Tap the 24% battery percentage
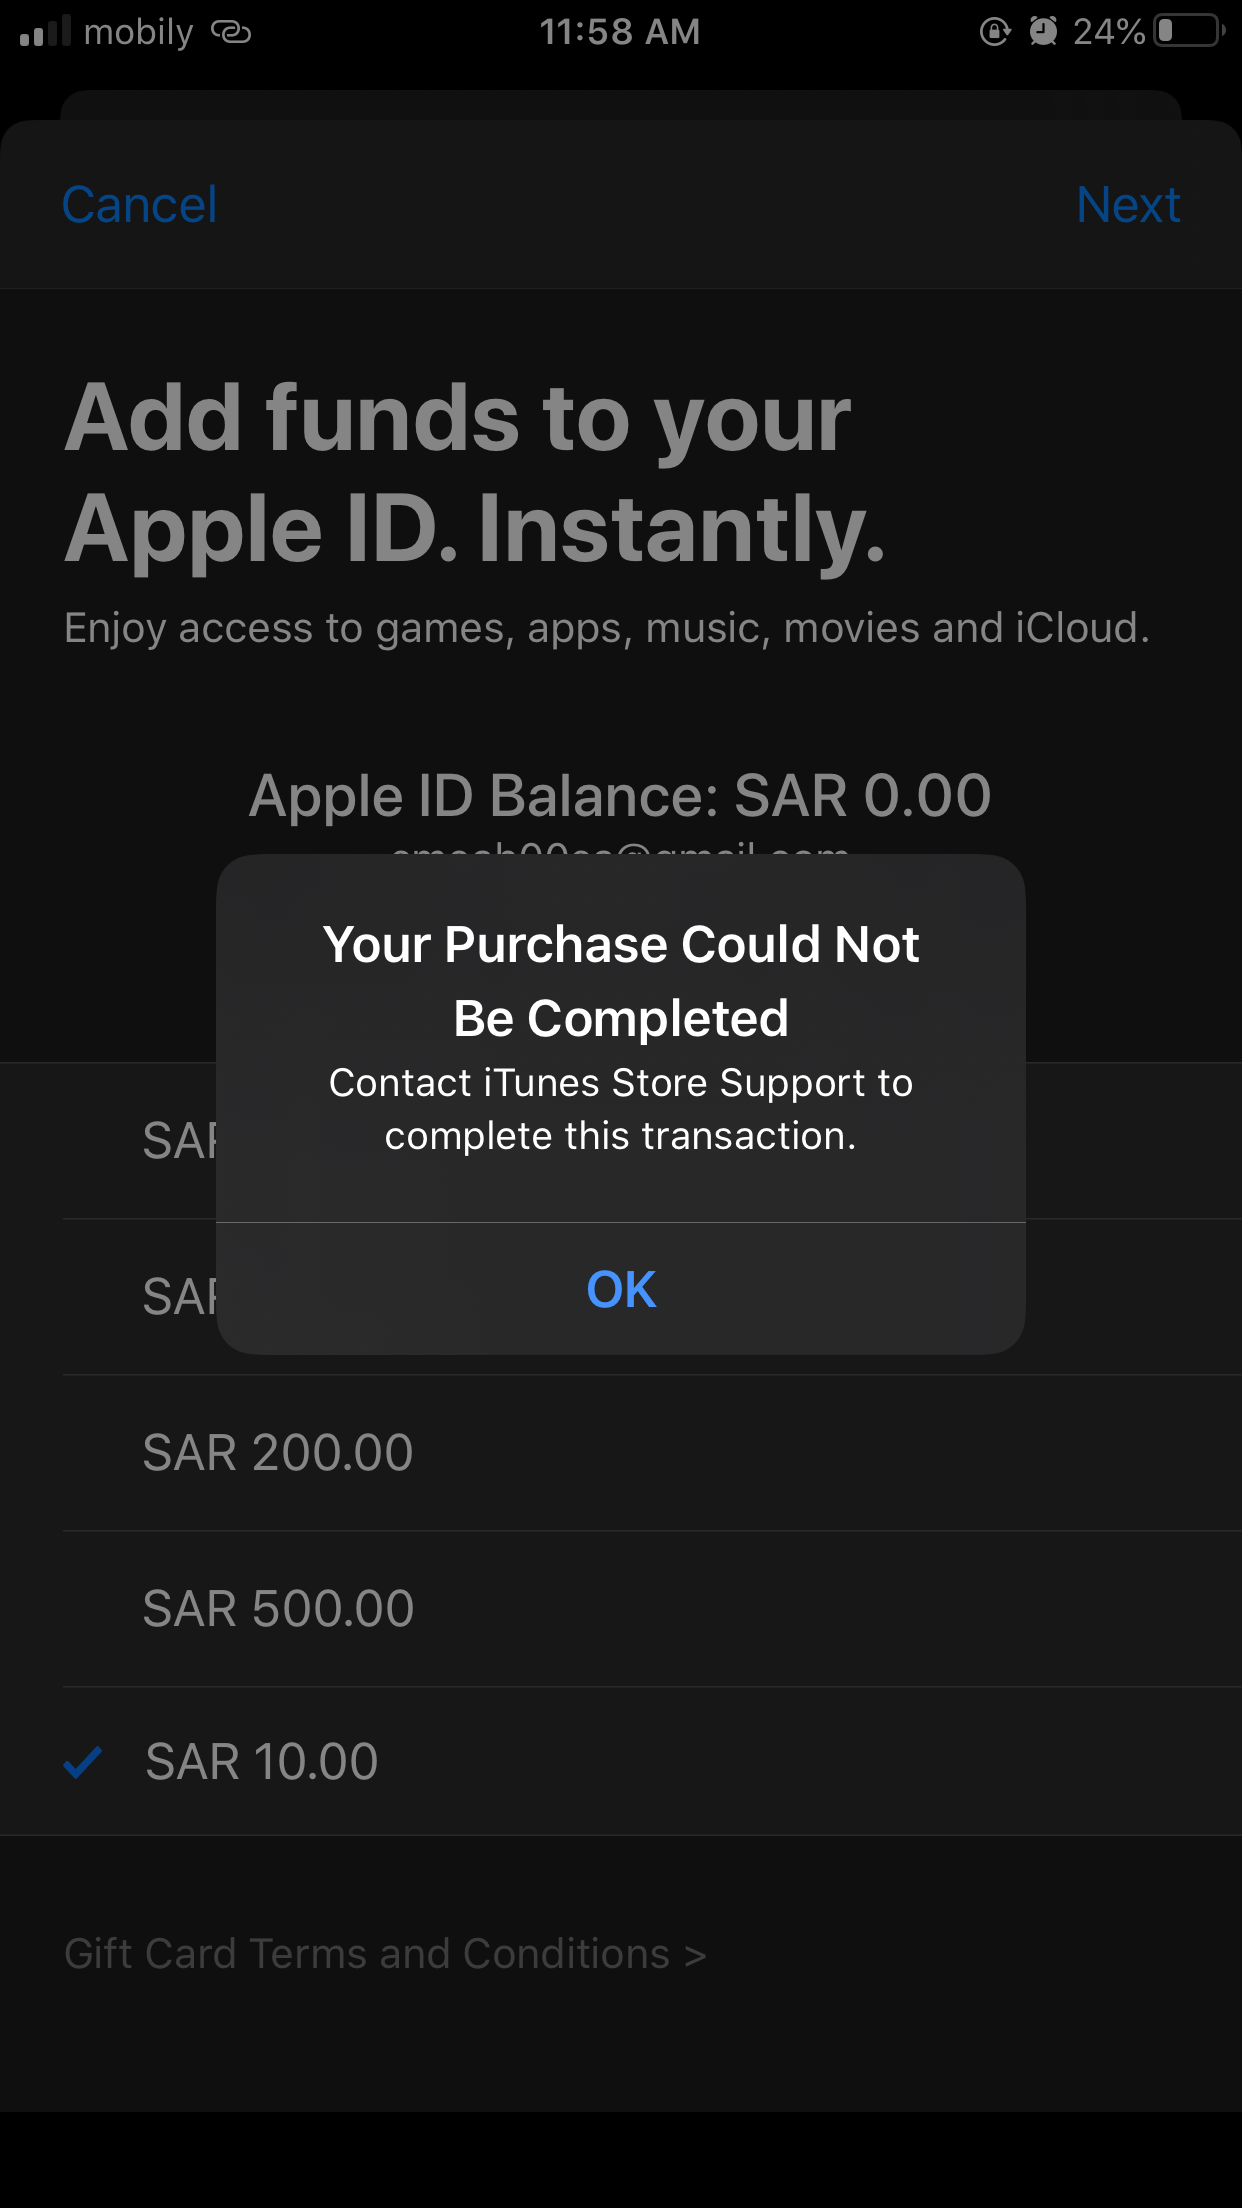Image resolution: width=1242 pixels, height=2208 pixels. 1108,32
